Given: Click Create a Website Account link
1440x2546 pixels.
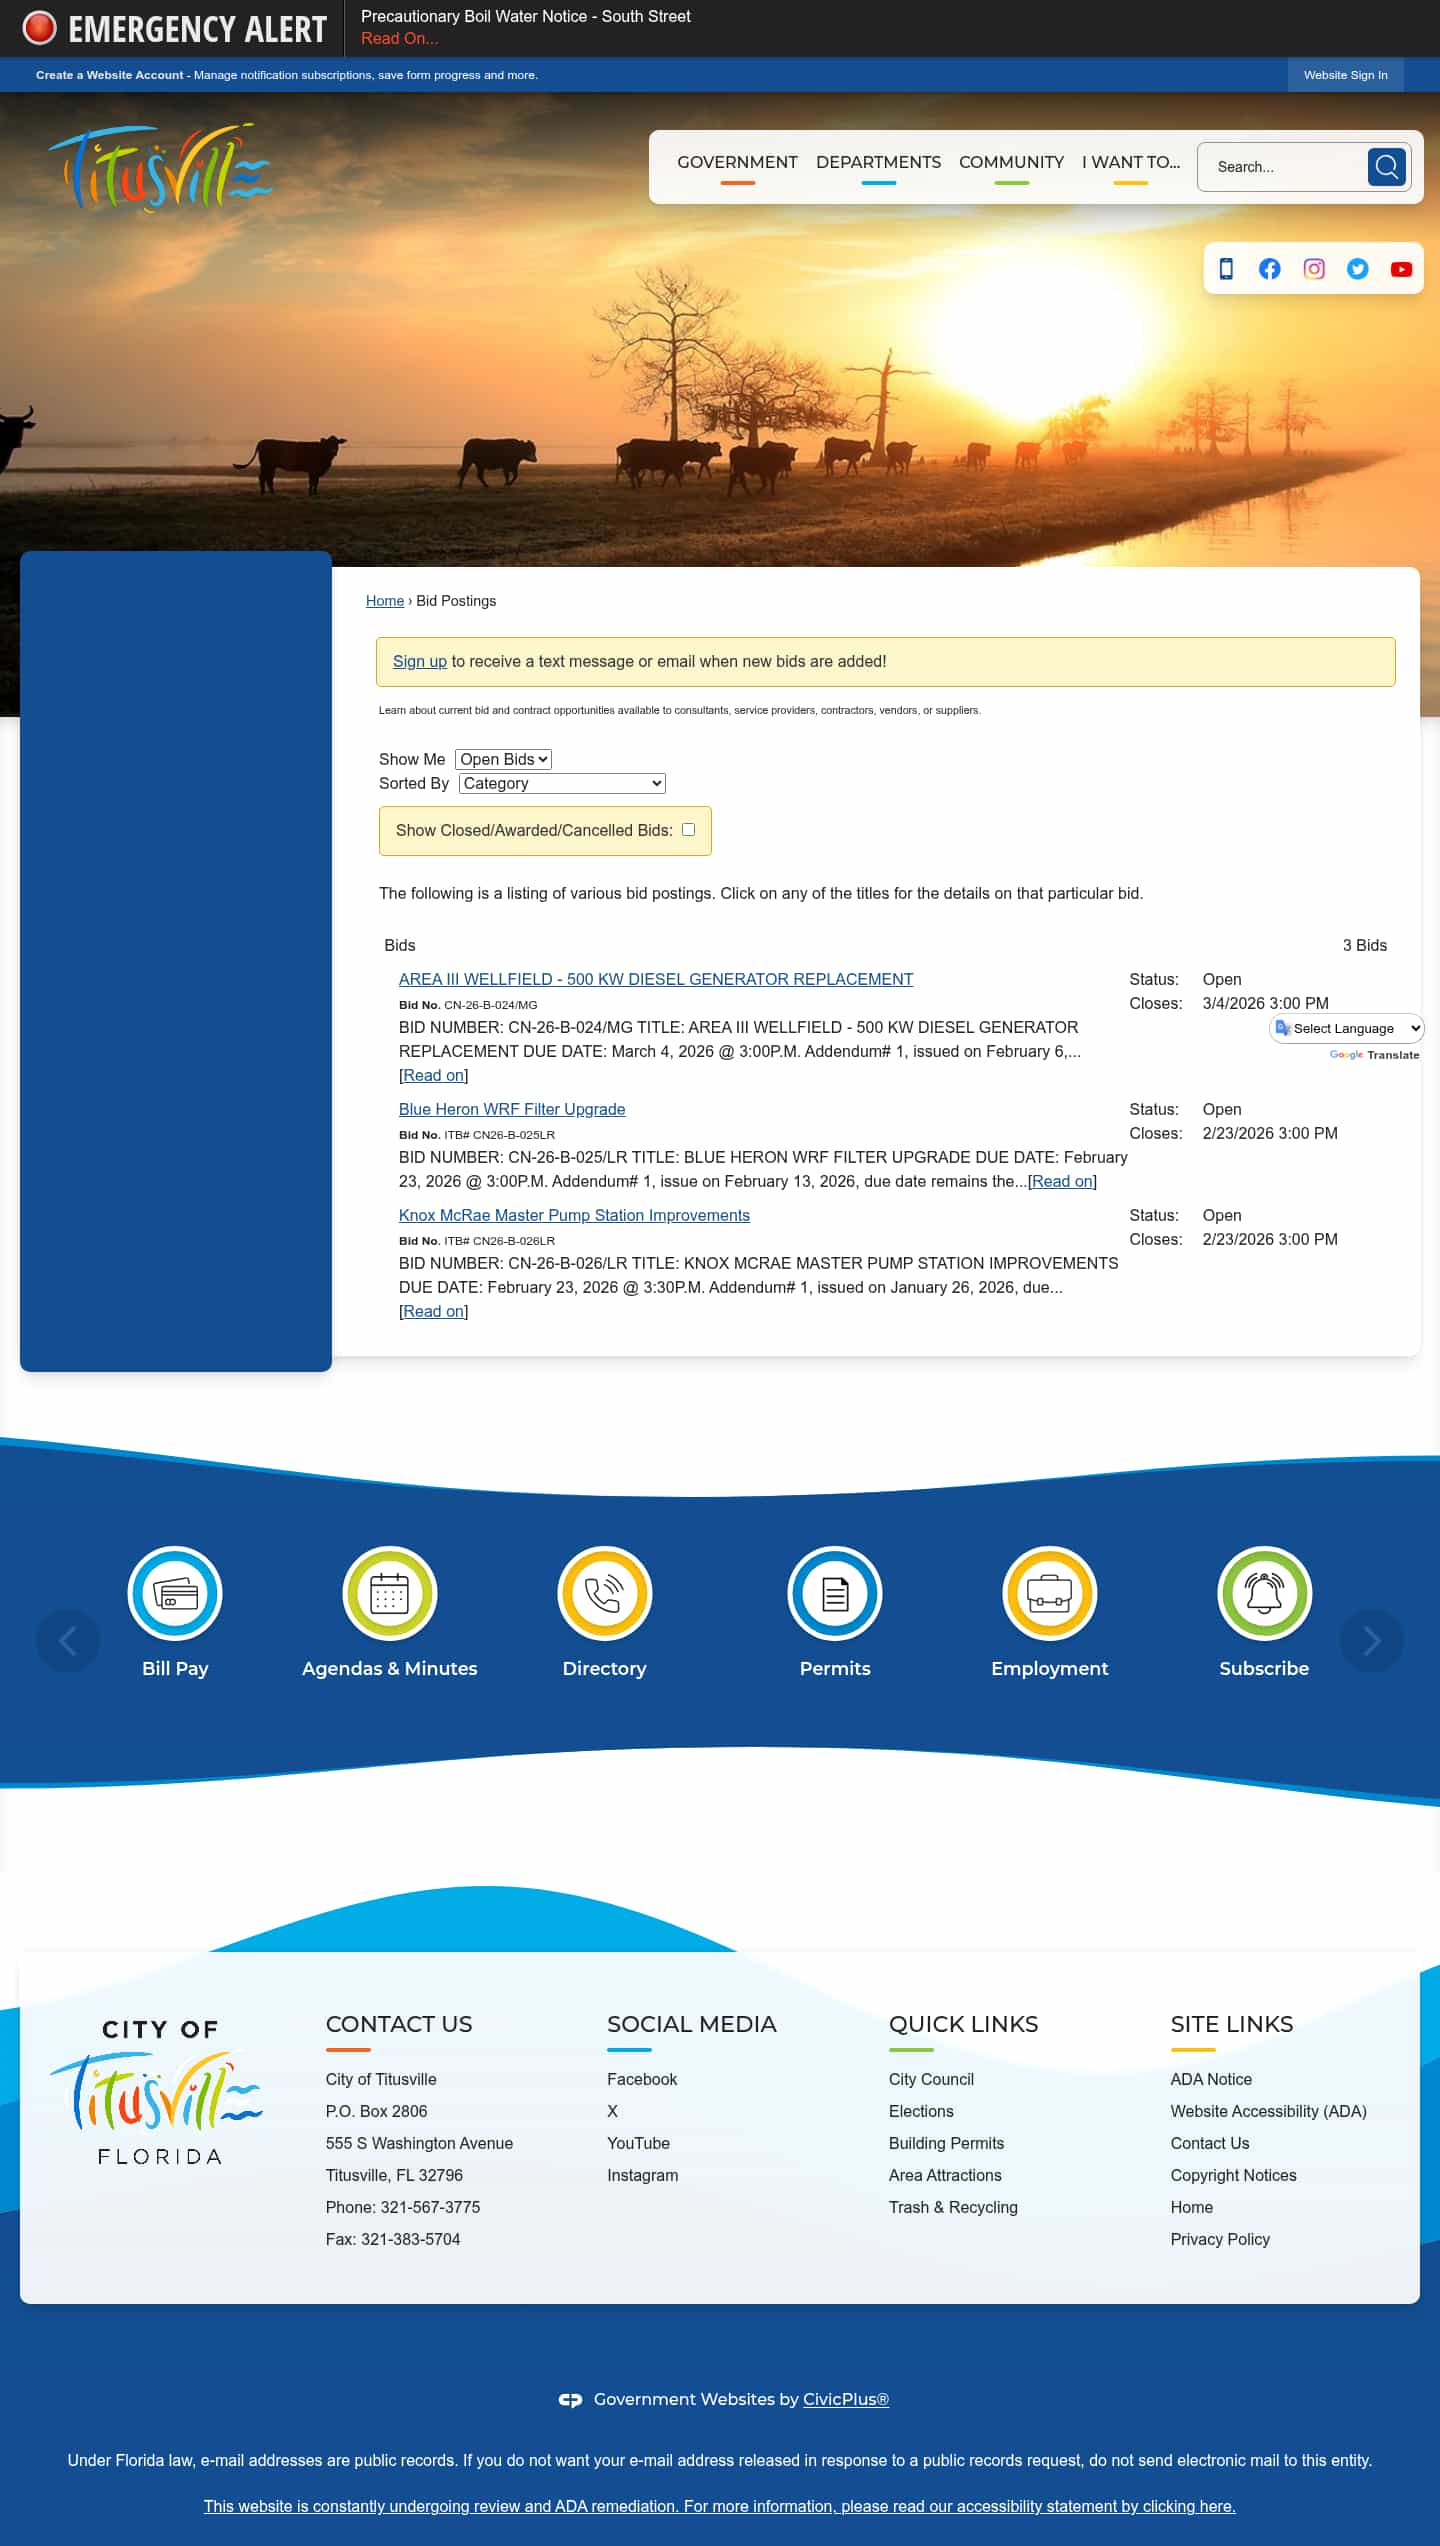Looking at the screenshot, I should tap(110, 75).
